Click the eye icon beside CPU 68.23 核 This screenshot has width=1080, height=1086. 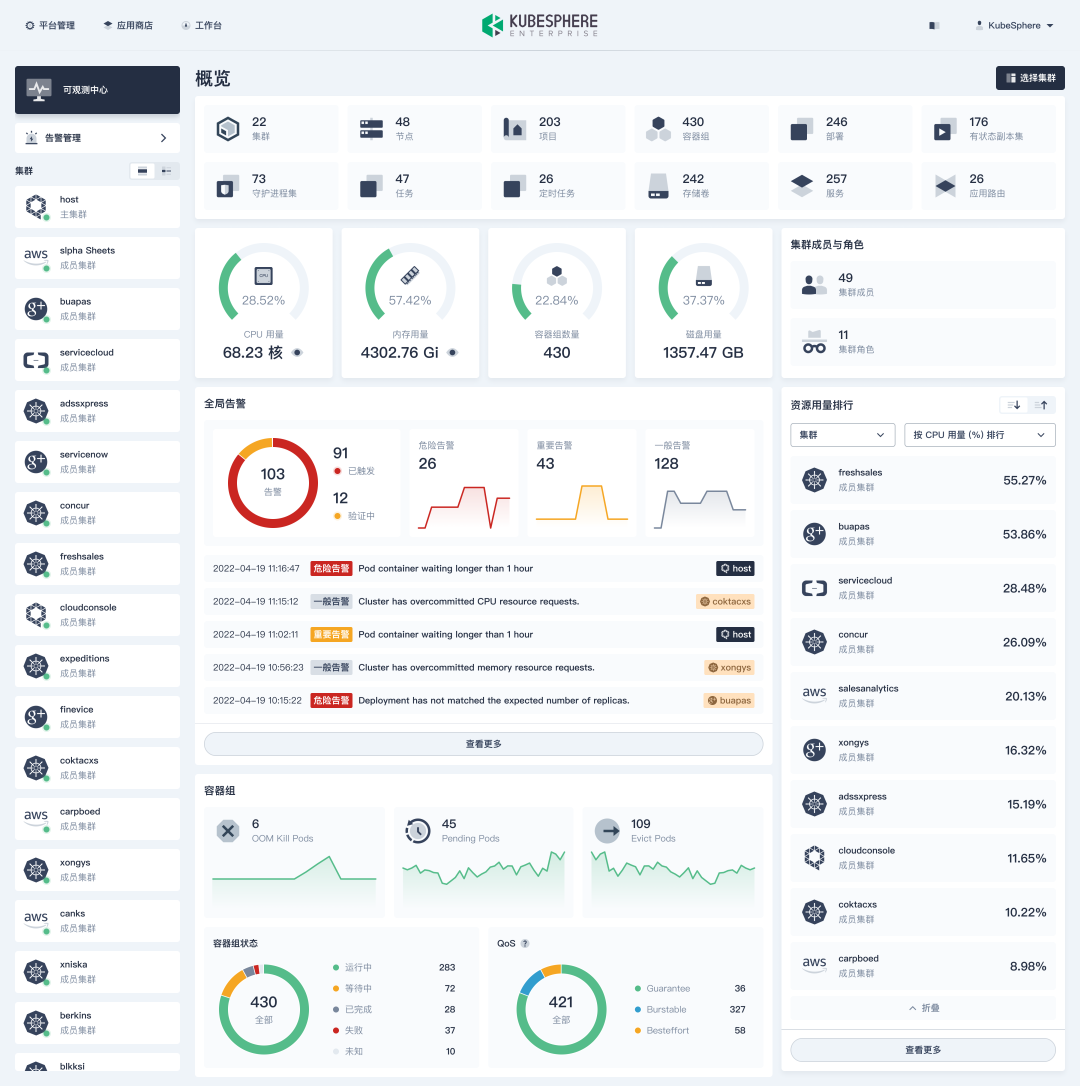297,353
